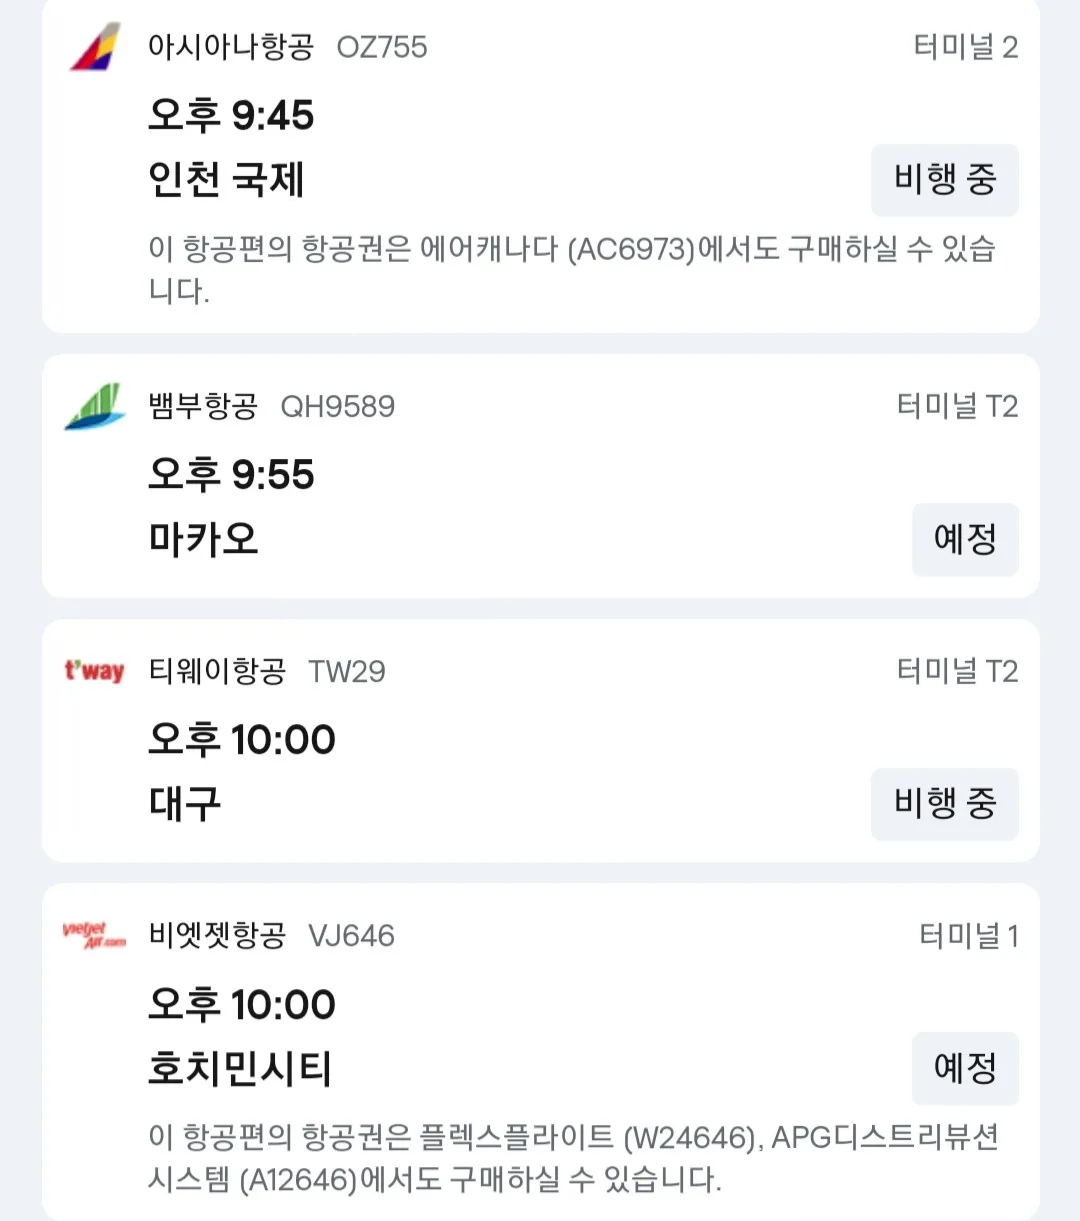
Task: Click 예정 status for 호치민시티 flight
Action: coord(965,1068)
